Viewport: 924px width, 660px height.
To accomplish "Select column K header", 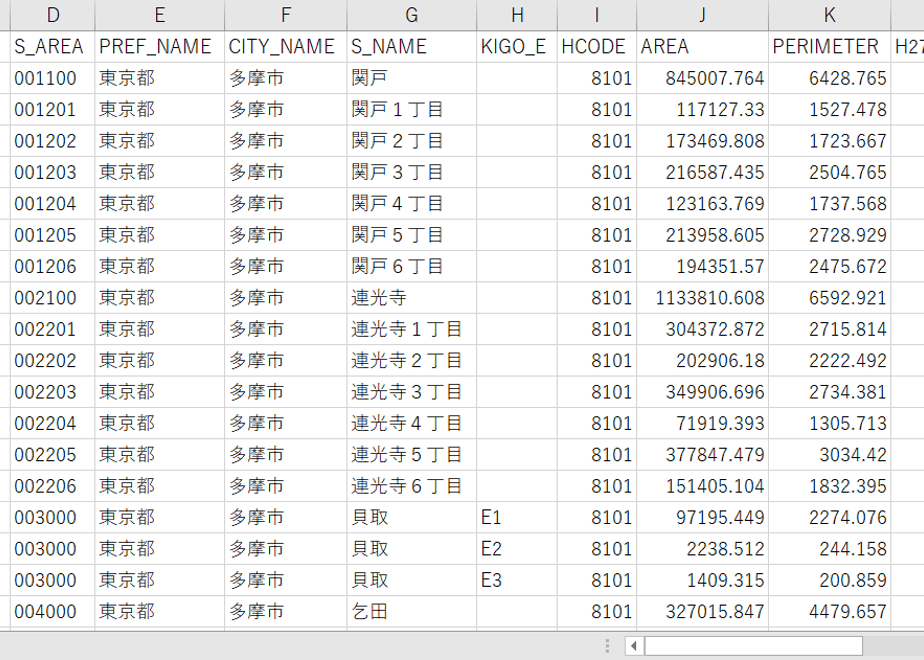I will coord(830,15).
